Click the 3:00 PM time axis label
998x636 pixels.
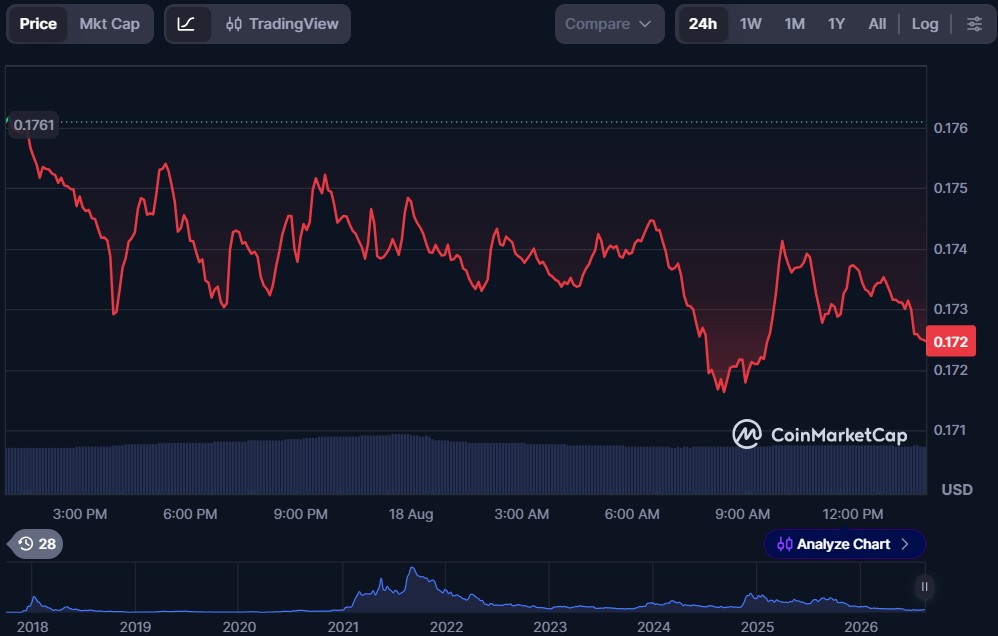point(80,514)
